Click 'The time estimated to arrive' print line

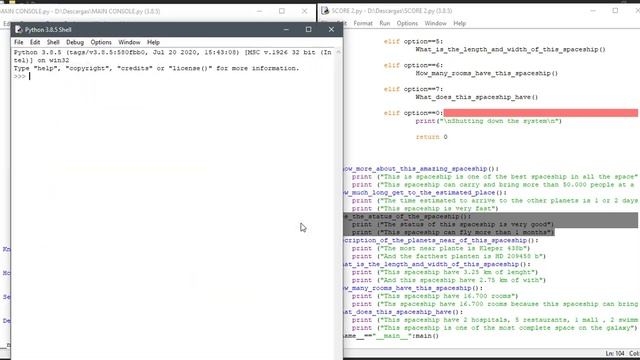click(x=495, y=200)
